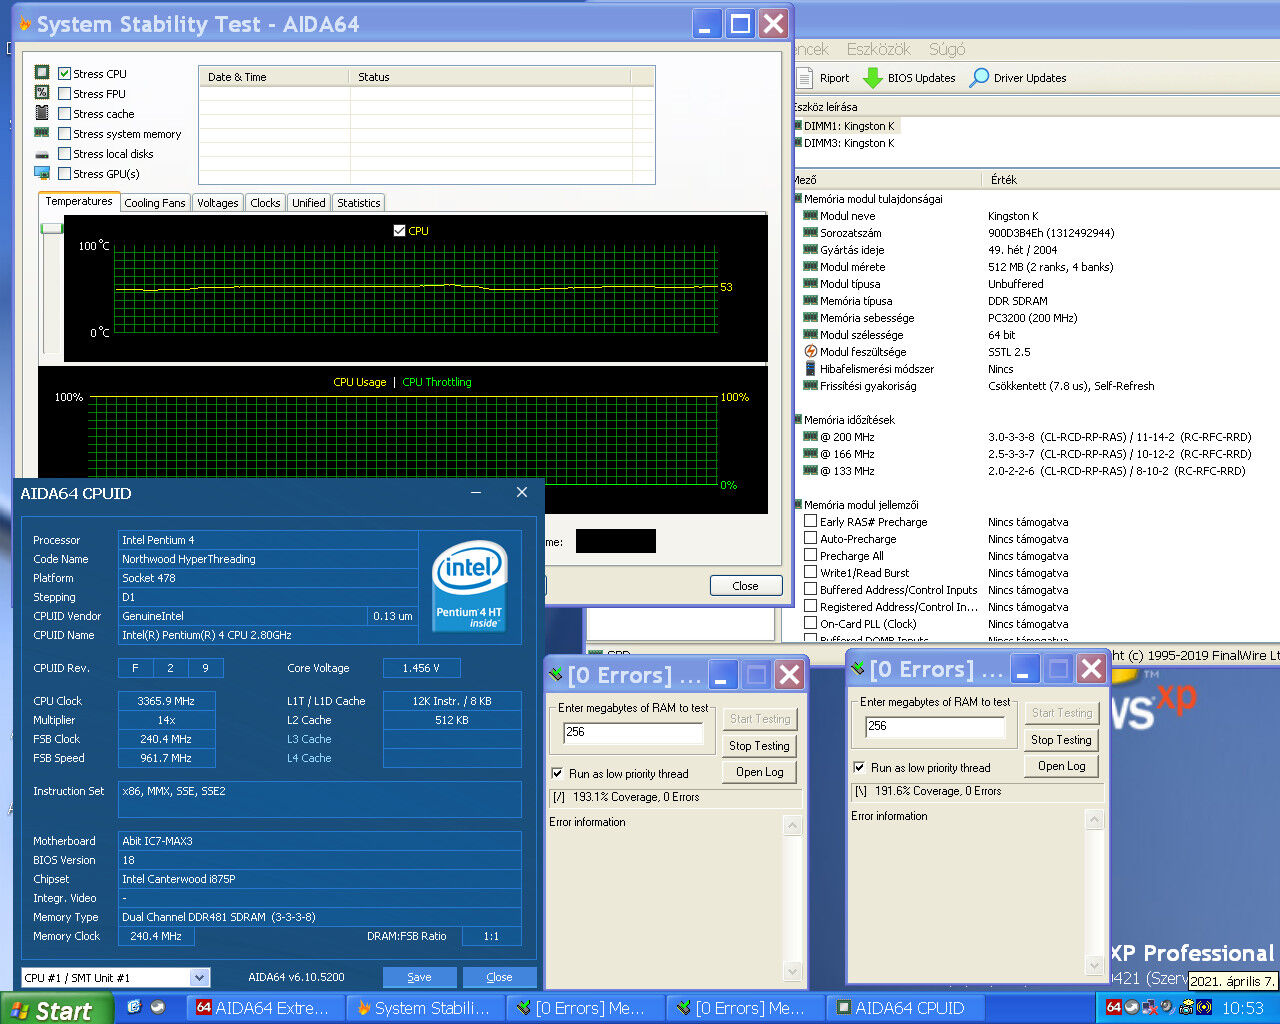Click the monitor icon beside Stress GPU(s)
Image resolution: width=1280 pixels, height=1024 pixels.
(42, 173)
